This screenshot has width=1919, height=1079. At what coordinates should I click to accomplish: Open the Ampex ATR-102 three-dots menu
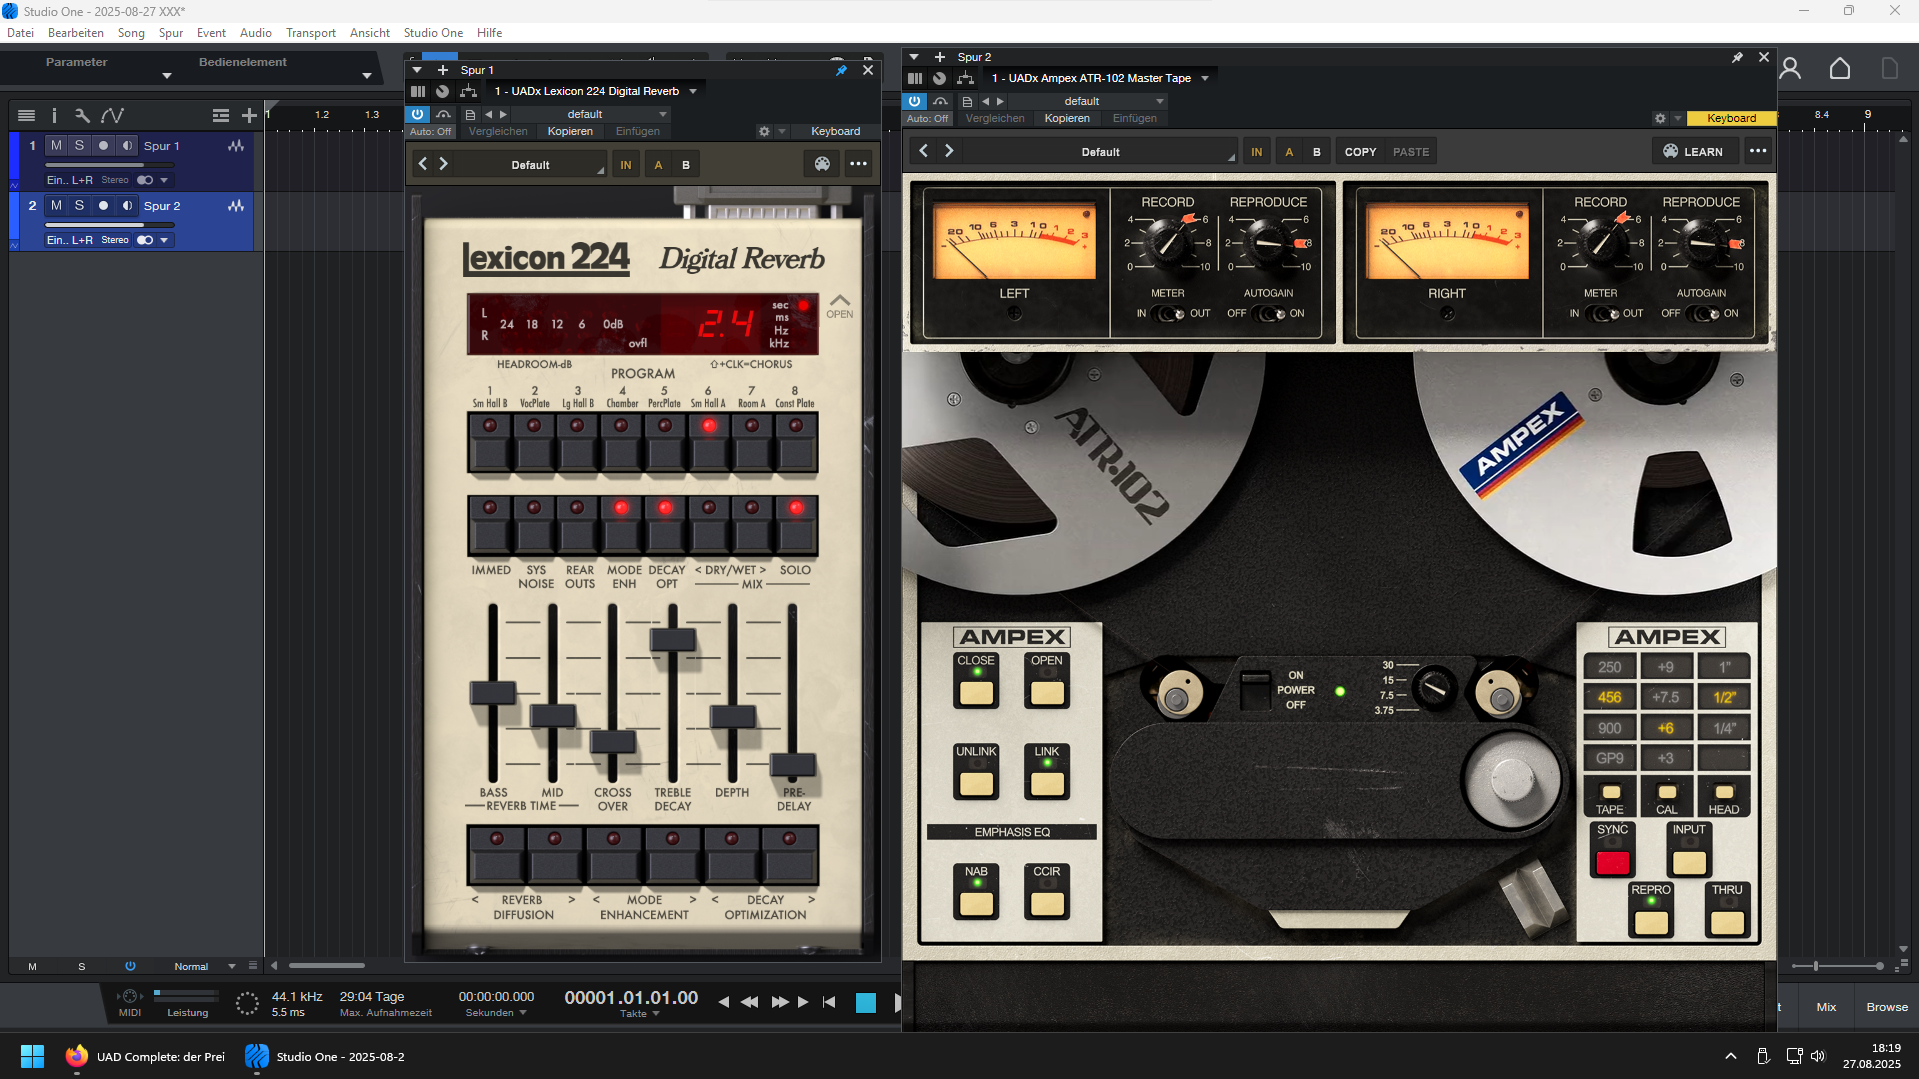[x=1758, y=151]
